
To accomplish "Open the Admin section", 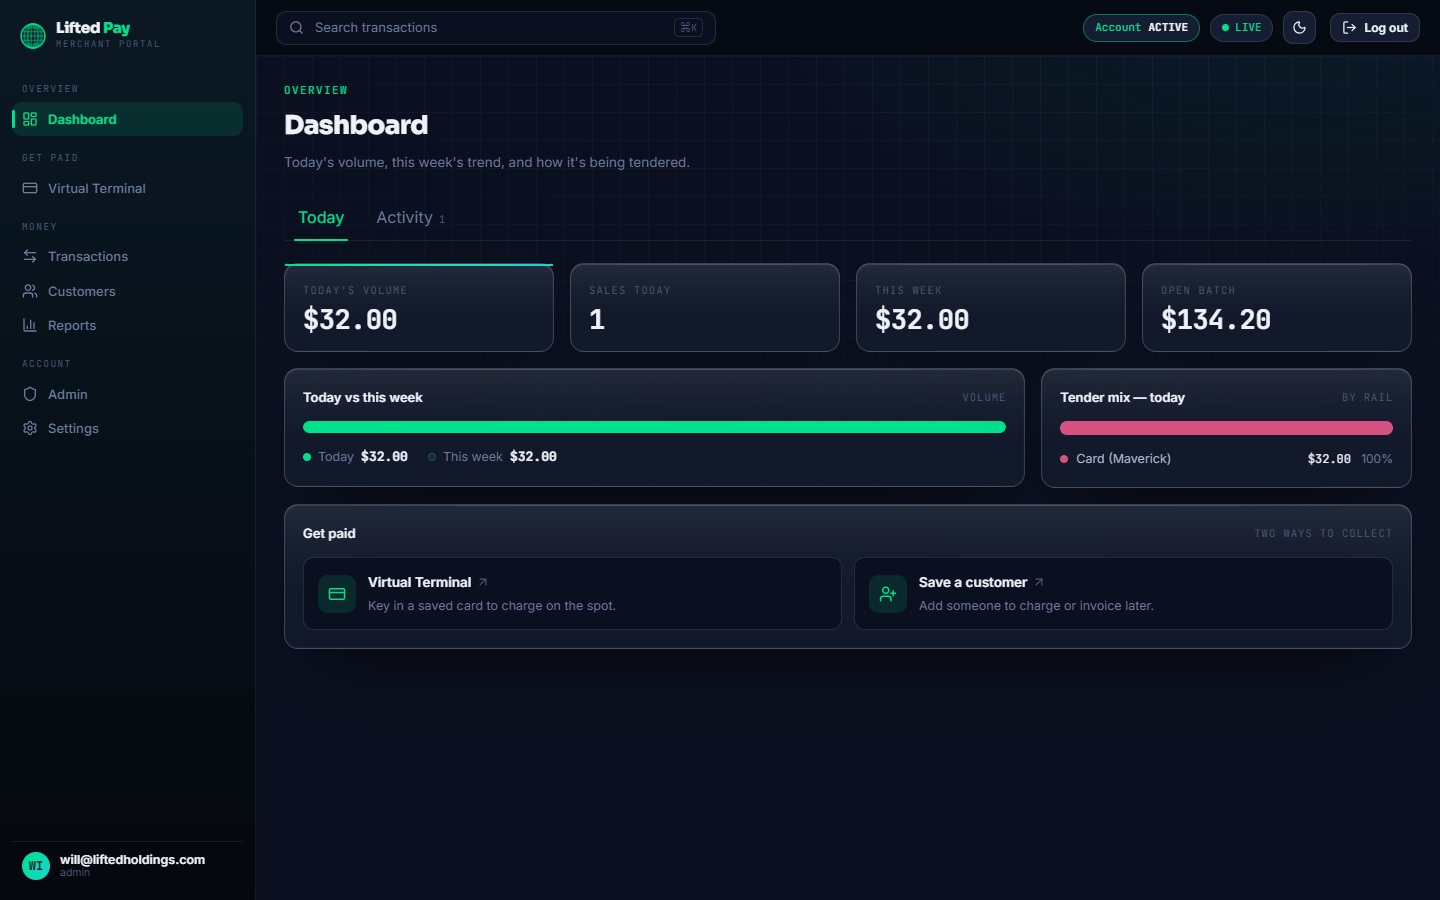I will point(128,394).
